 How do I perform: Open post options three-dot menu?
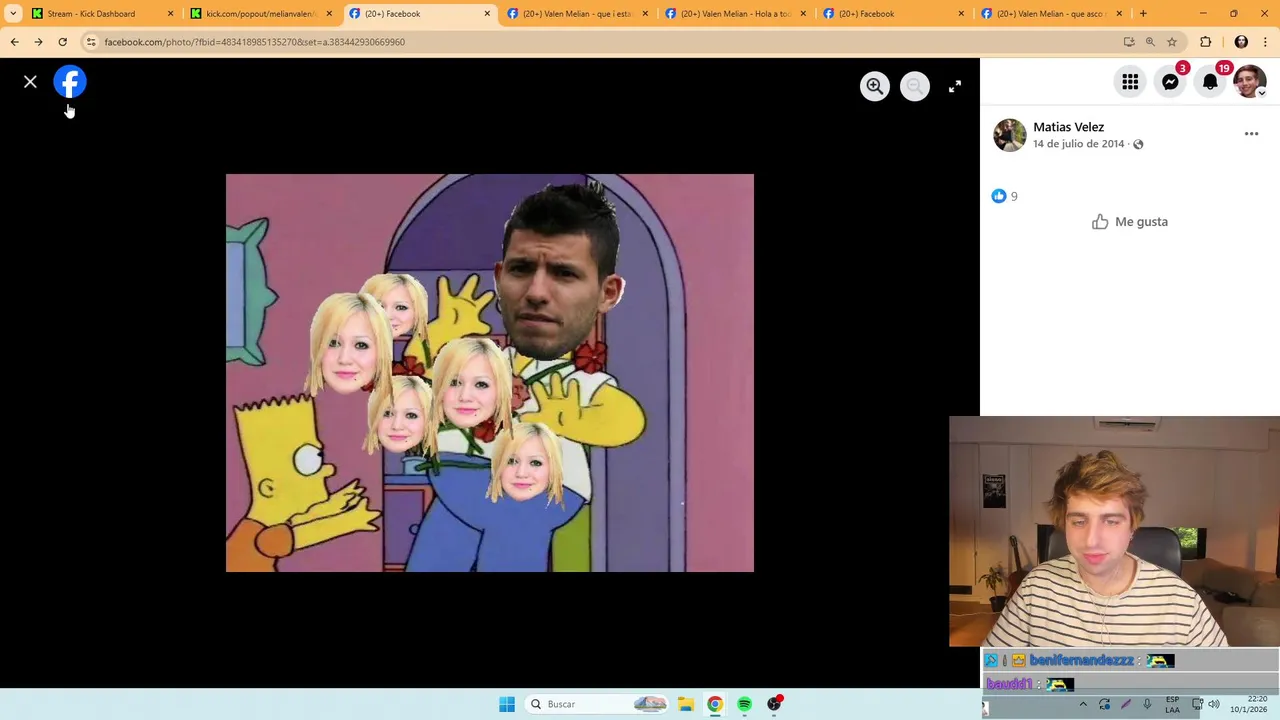(1251, 133)
